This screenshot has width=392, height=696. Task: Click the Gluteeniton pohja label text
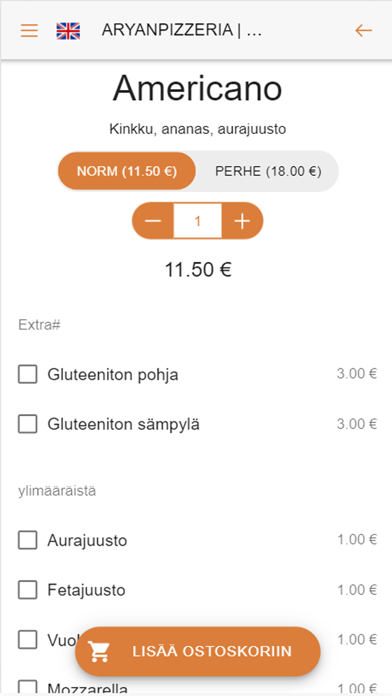click(113, 375)
